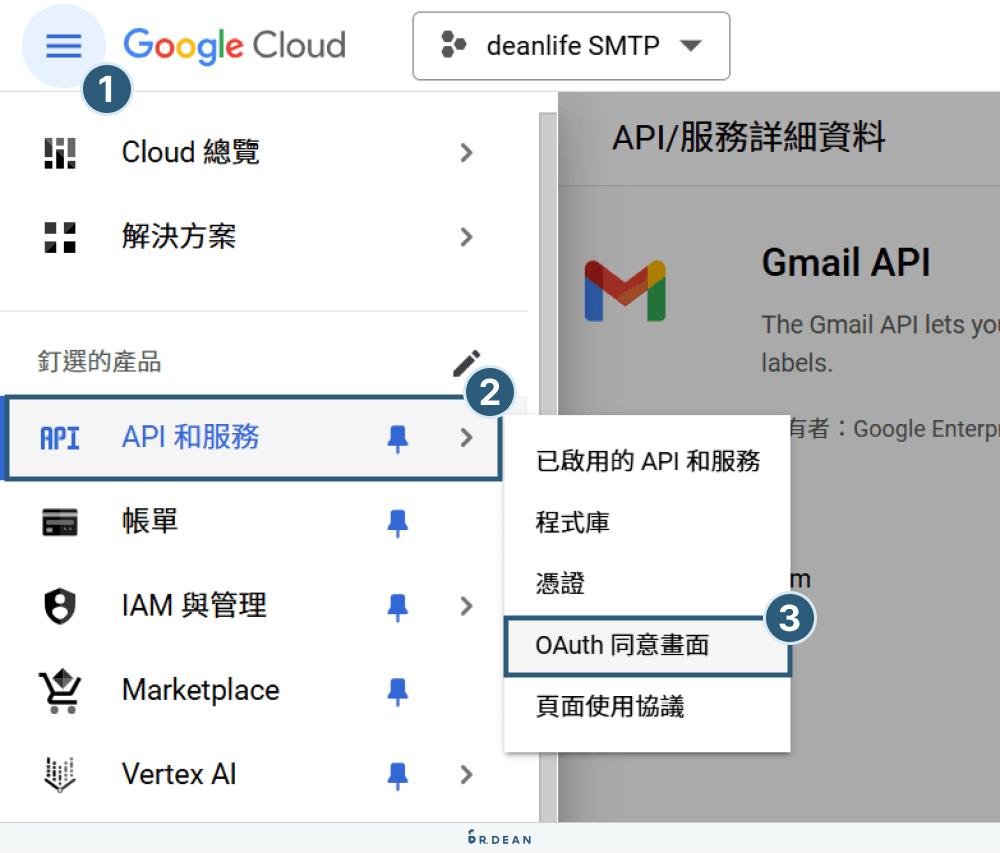This screenshot has width=1000, height=853.
Task: Click the 帳單 billing card icon
Action: pos(61,521)
